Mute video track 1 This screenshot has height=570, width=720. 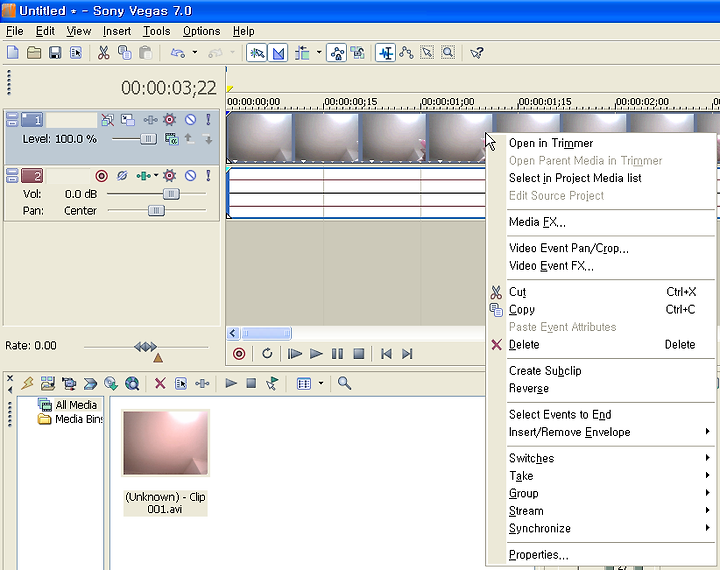[191, 120]
